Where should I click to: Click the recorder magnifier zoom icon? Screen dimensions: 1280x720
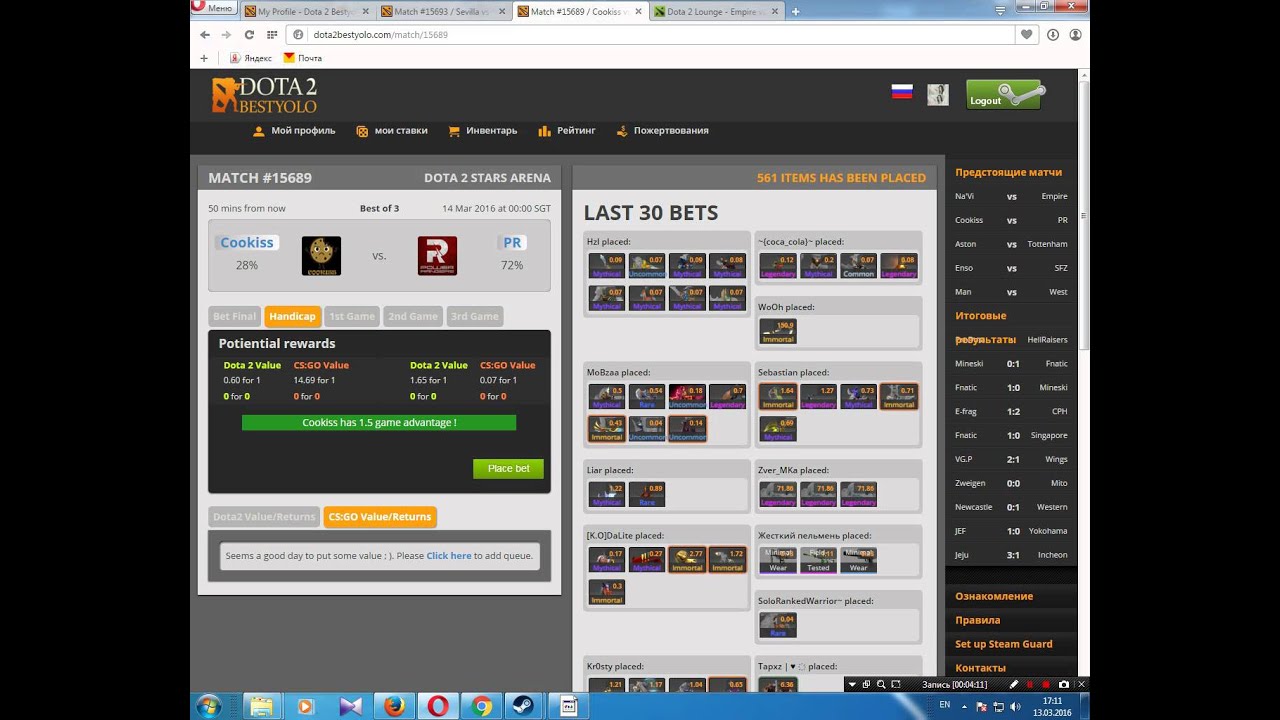(x=881, y=684)
